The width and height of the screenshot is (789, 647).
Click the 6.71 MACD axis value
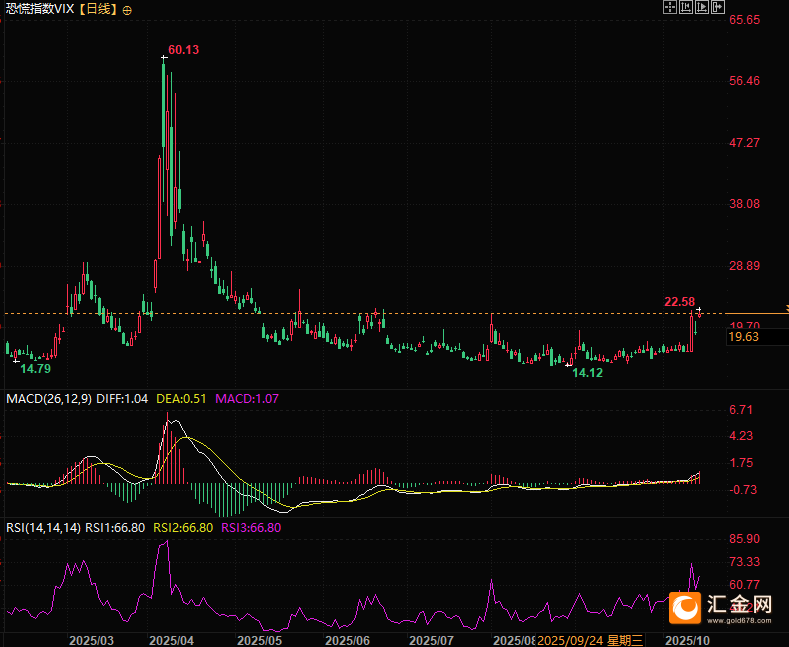pos(741,410)
